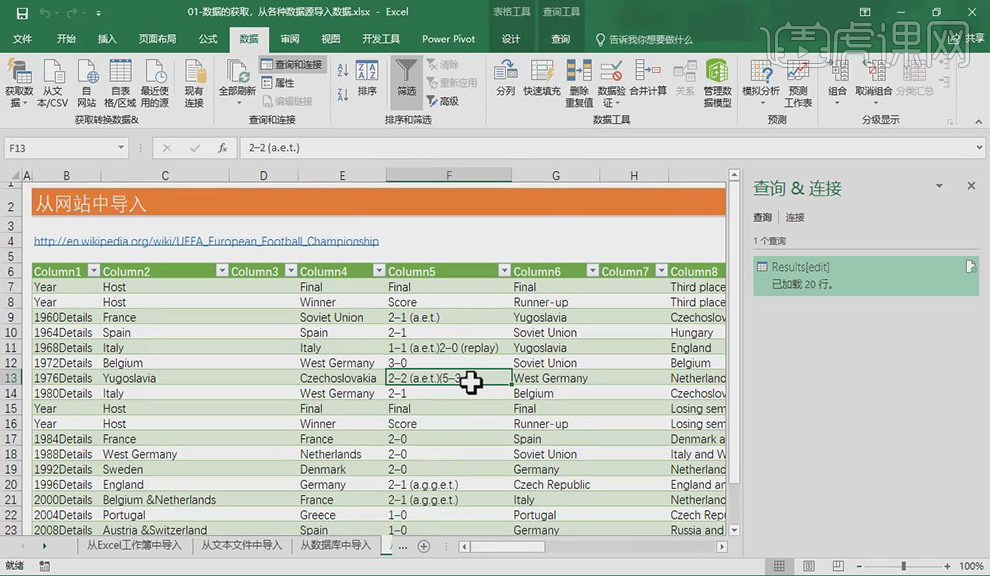This screenshot has width=990, height=576.
Task: Add a new sheet with plus button
Action: click(x=424, y=546)
